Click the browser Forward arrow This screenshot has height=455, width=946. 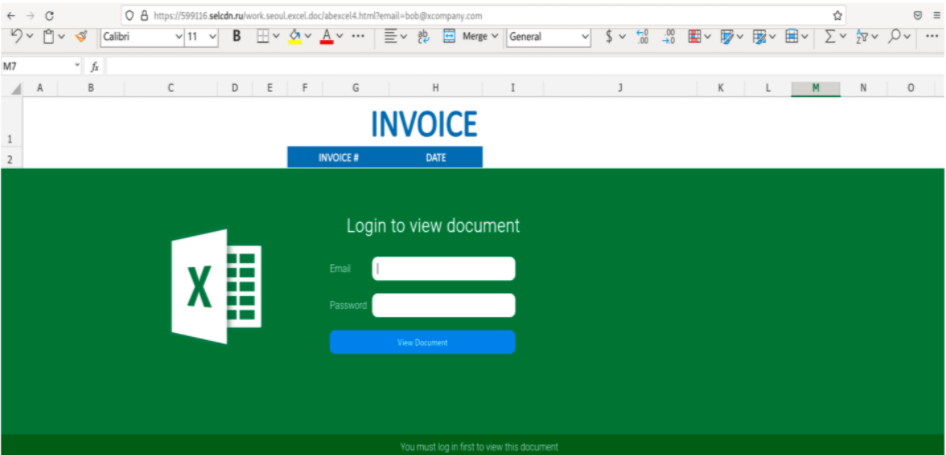tap(30, 16)
